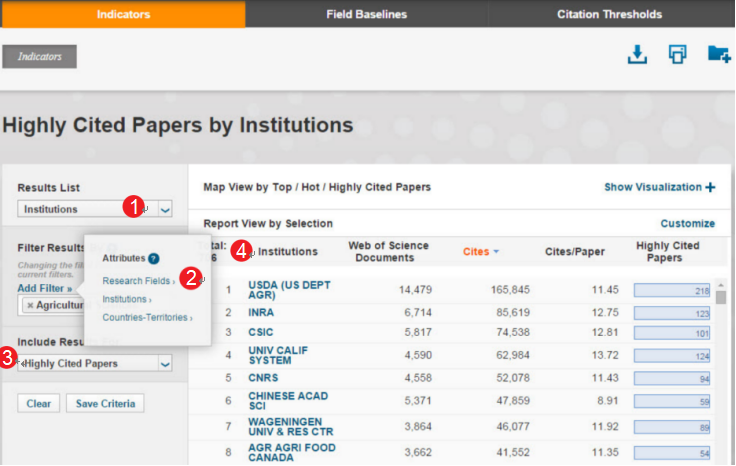
Task: Open the AGR AGRI FOOD CANADA link
Action: pyautogui.click(x=291, y=452)
